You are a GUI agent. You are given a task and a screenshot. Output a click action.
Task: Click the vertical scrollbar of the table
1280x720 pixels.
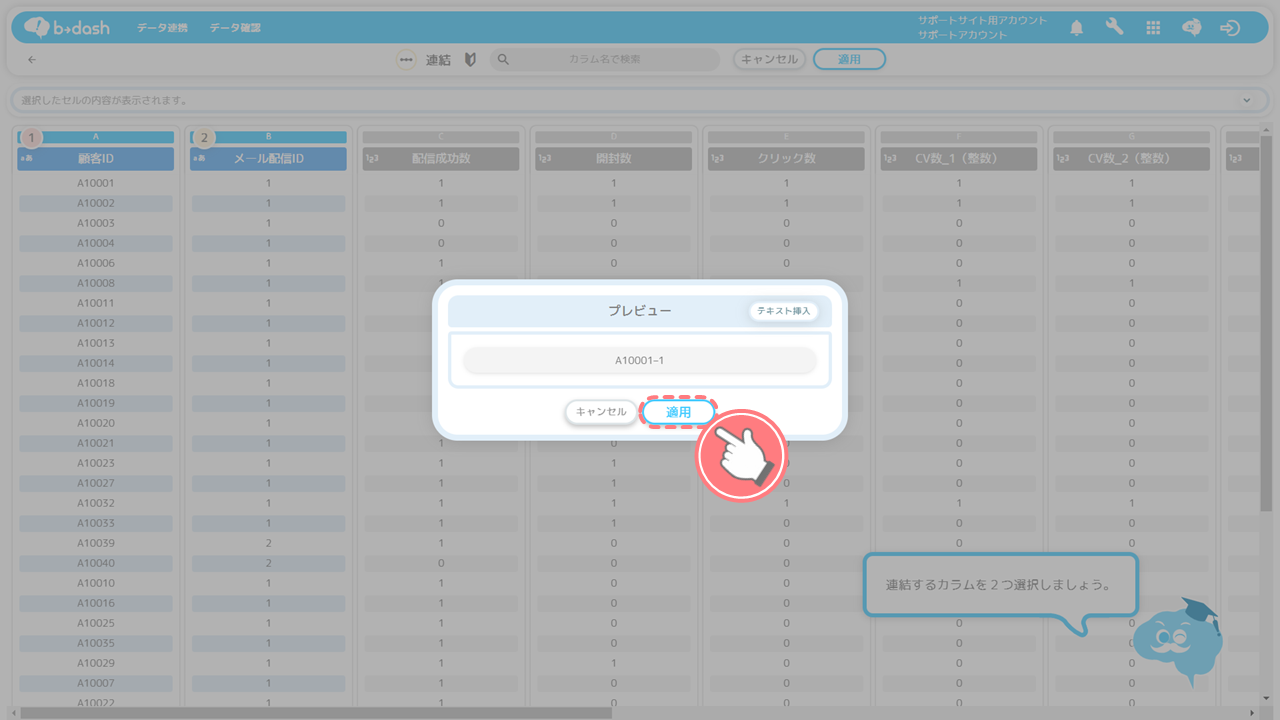[1266, 325]
